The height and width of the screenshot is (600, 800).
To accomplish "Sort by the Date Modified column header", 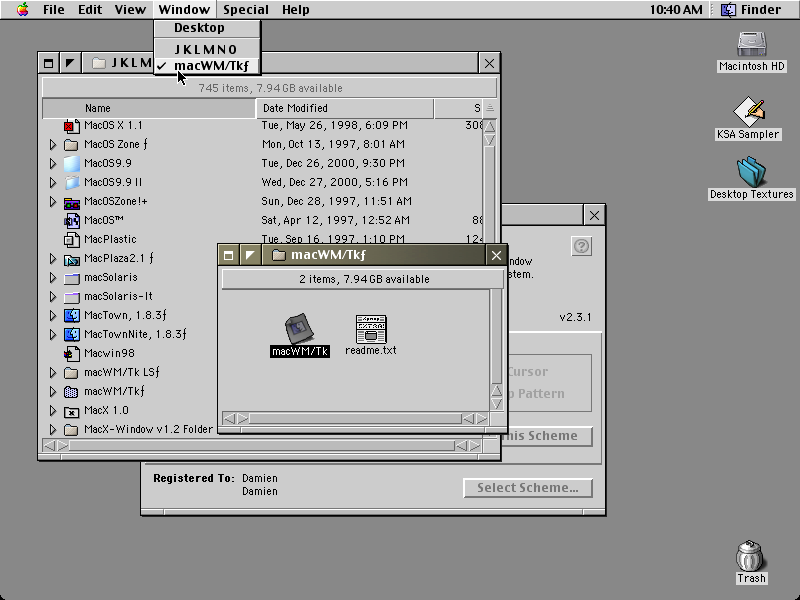I will pos(345,108).
